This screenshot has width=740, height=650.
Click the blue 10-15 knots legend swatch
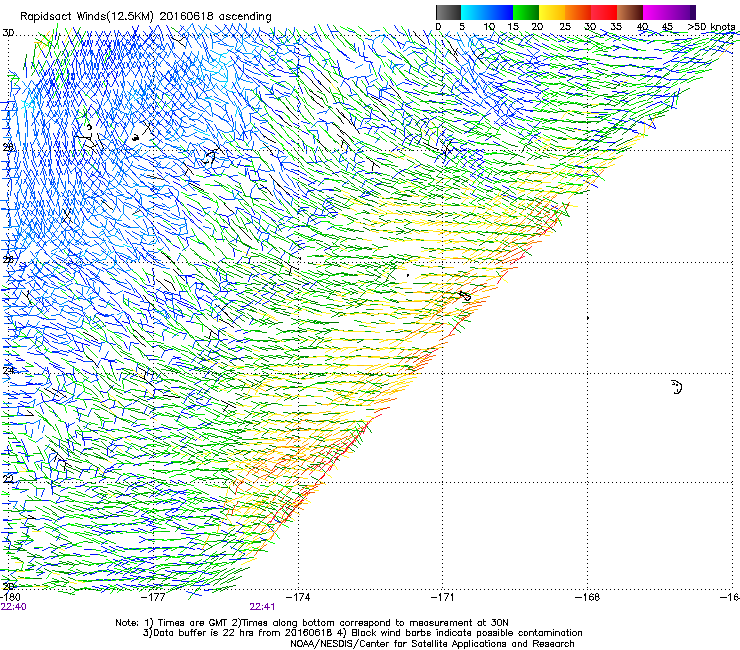point(500,12)
